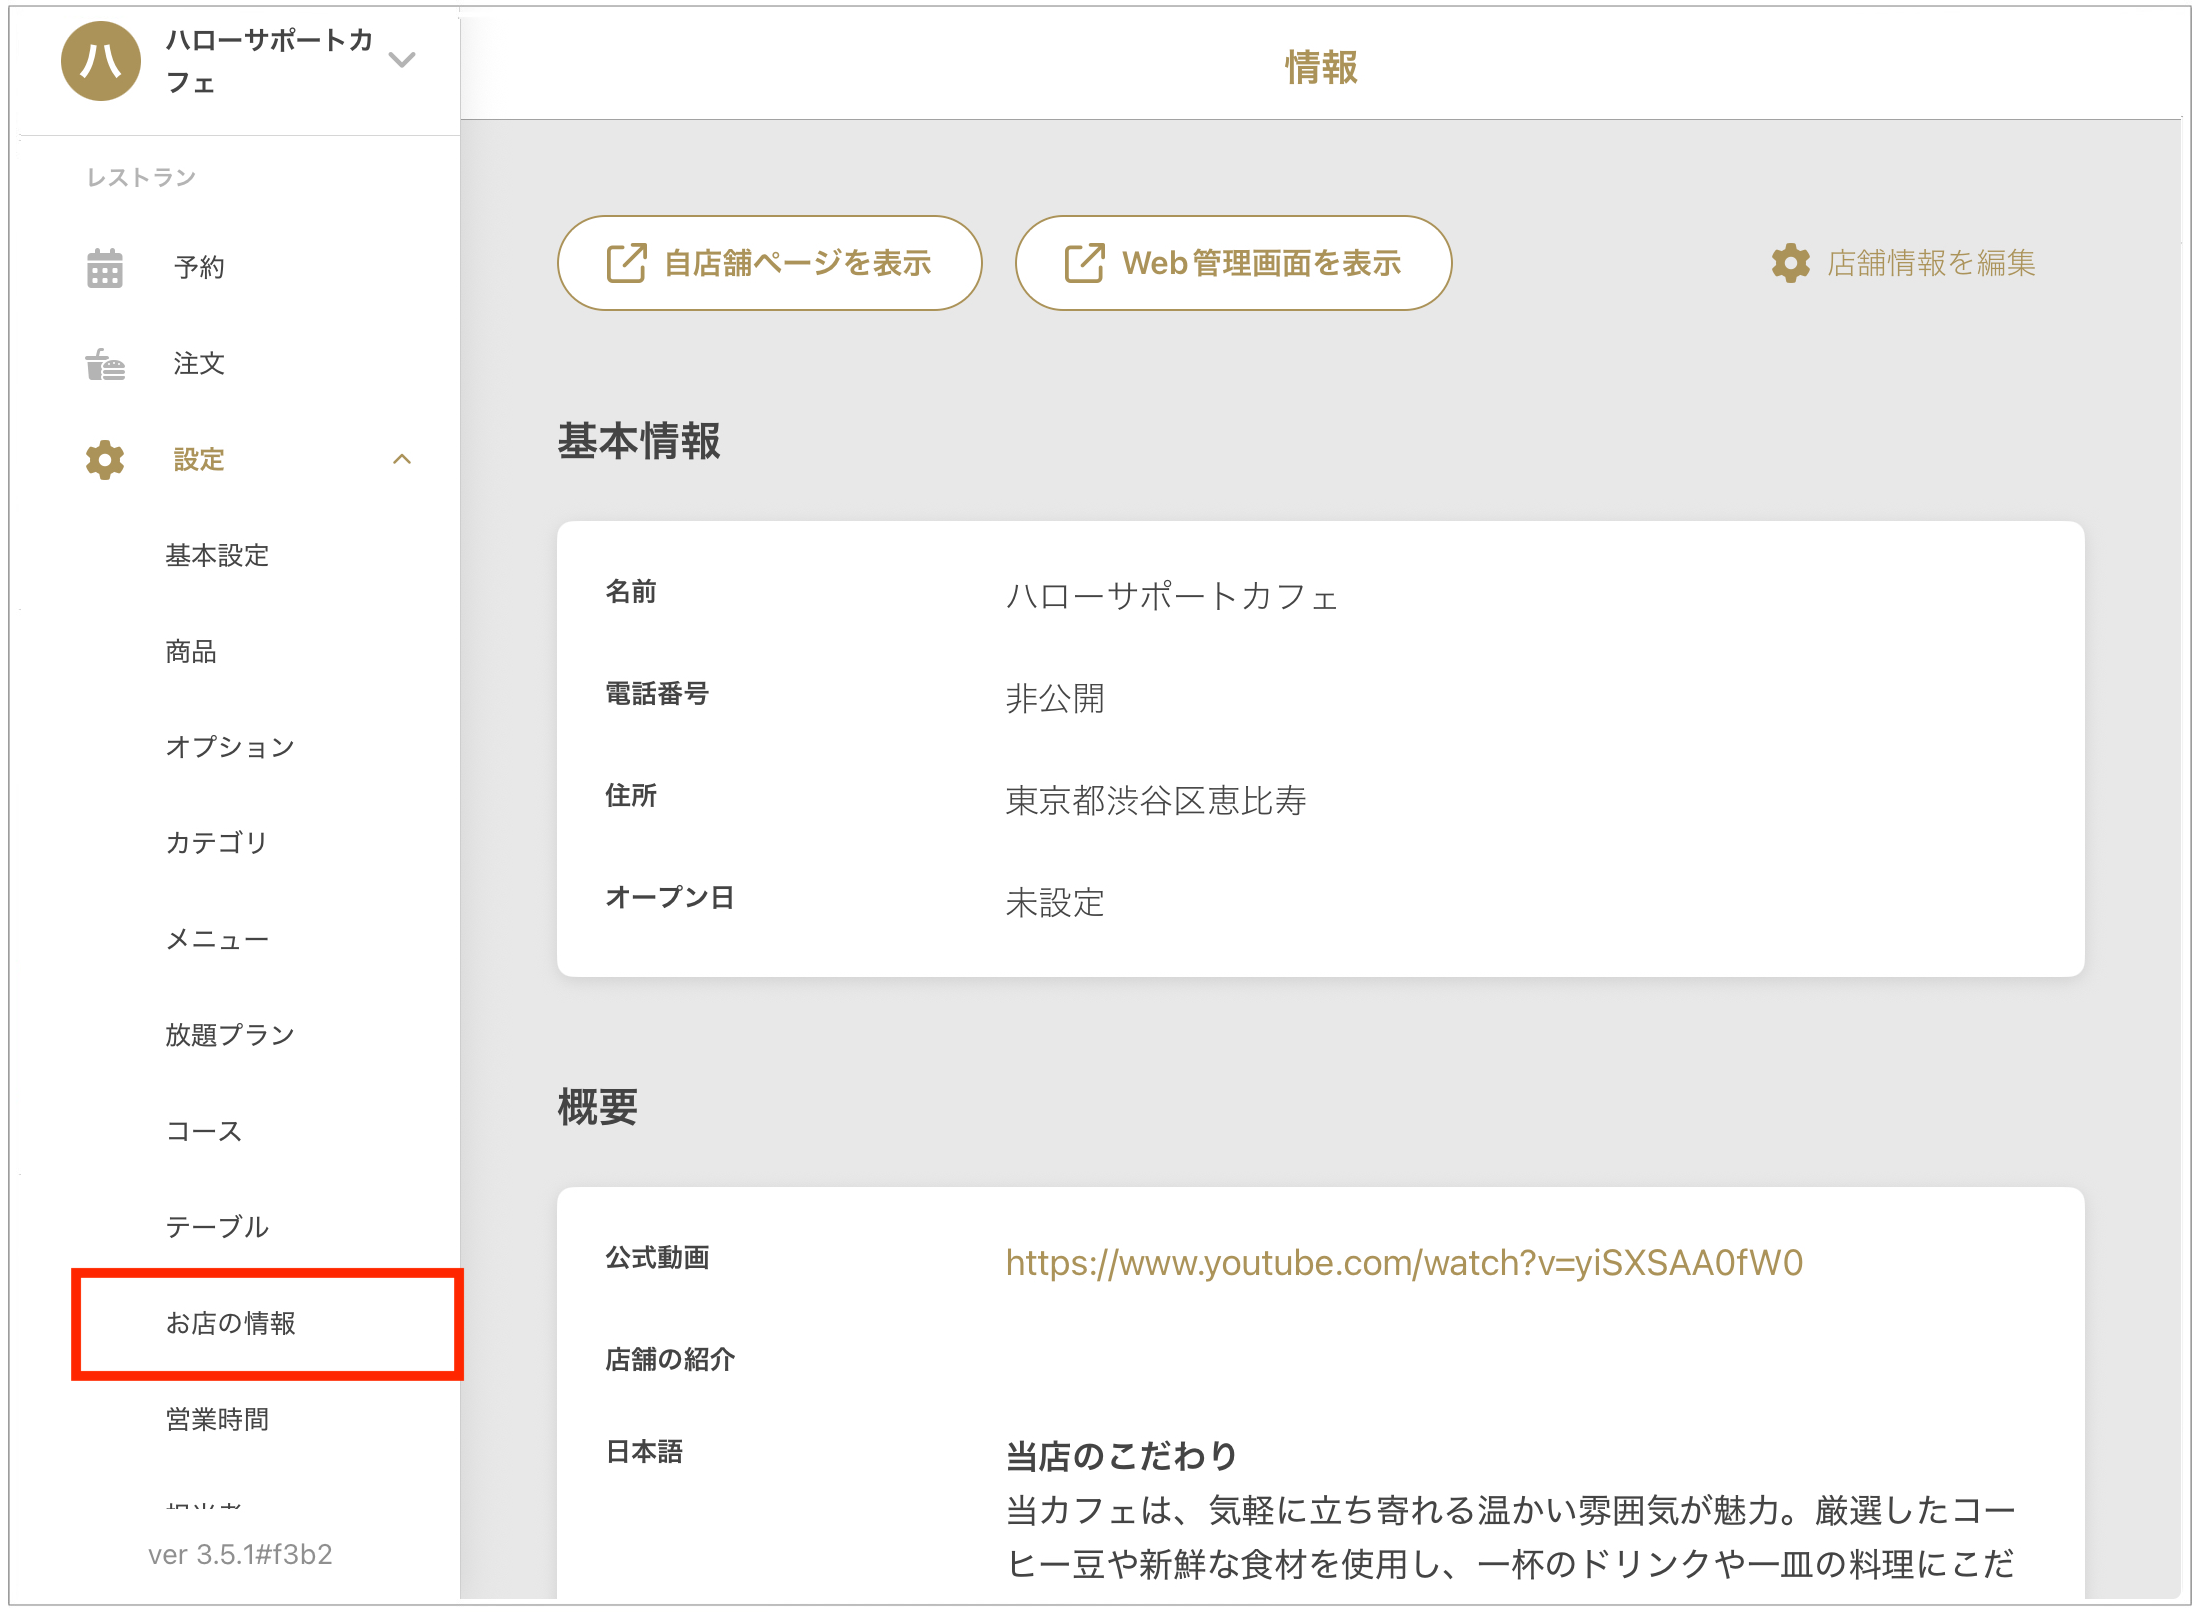Open 商品 settings page

pos(191,652)
